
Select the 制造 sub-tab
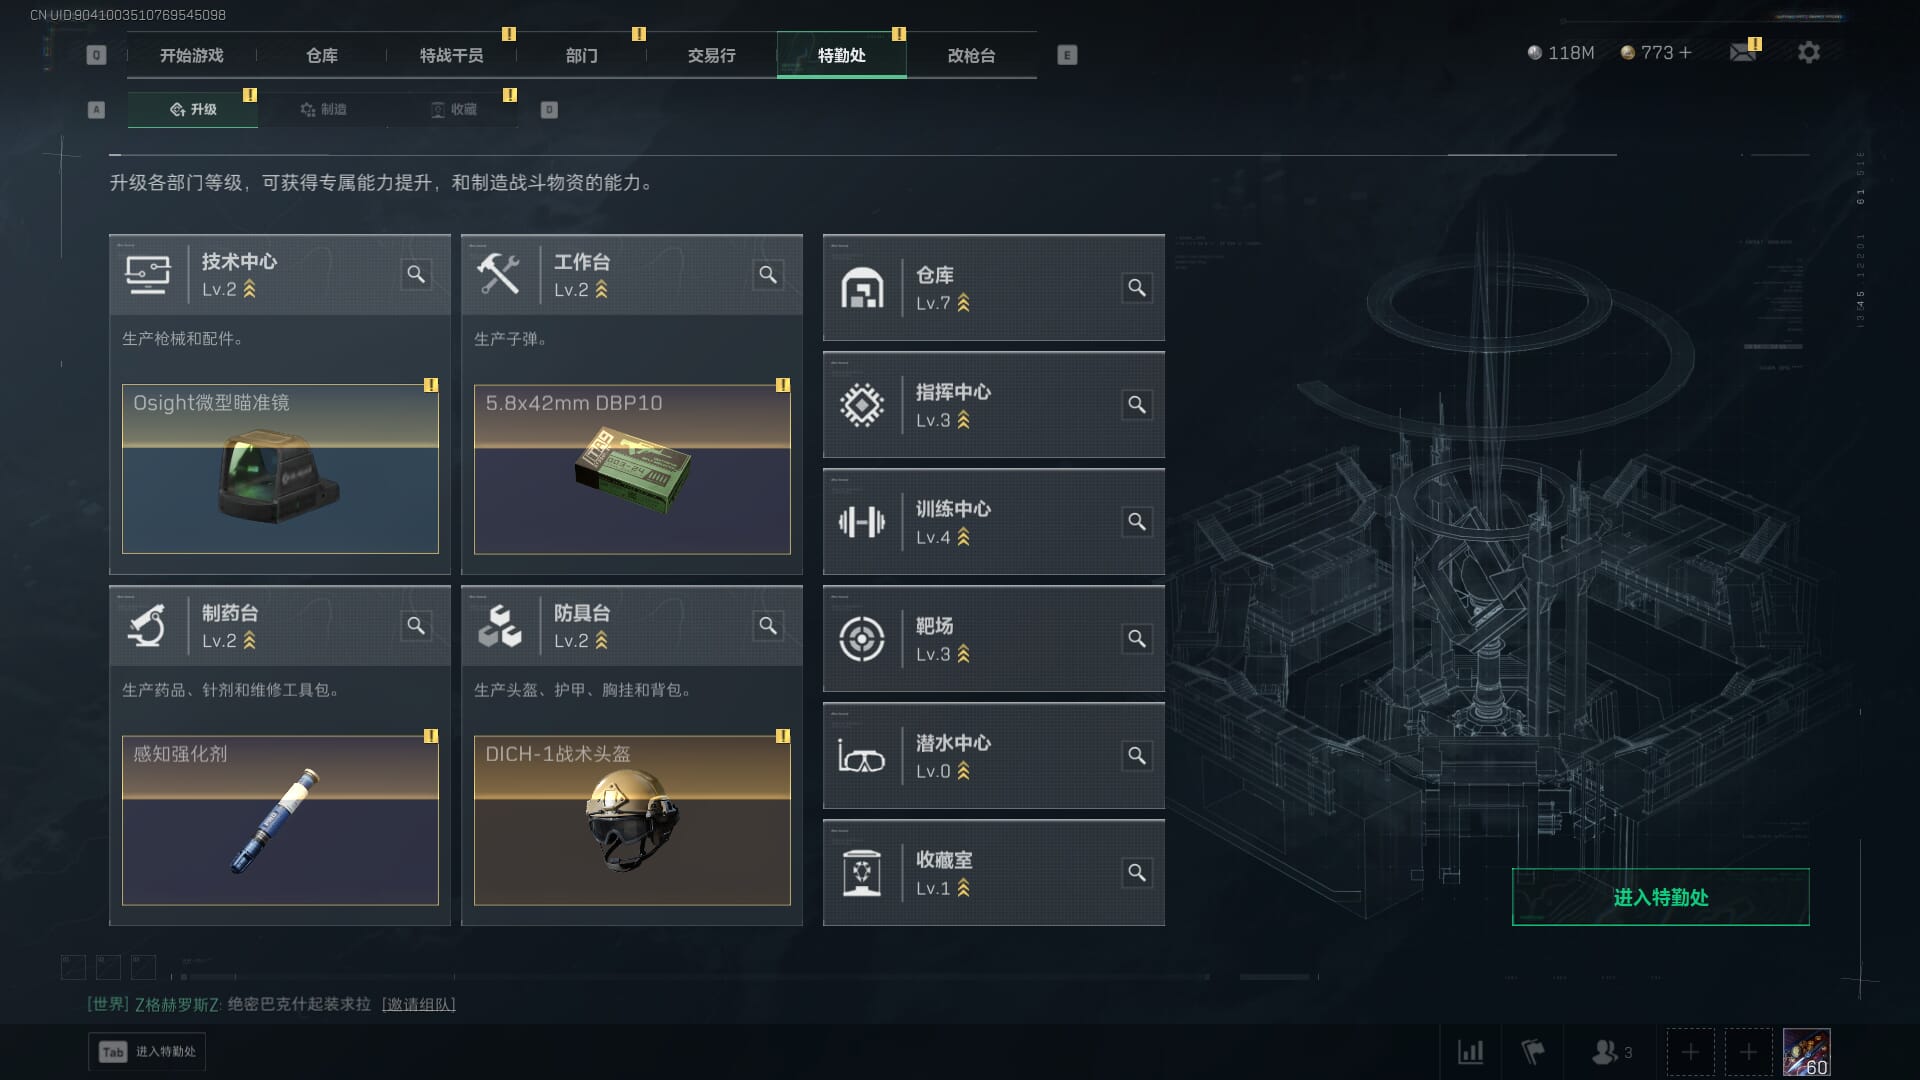click(323, 109)
